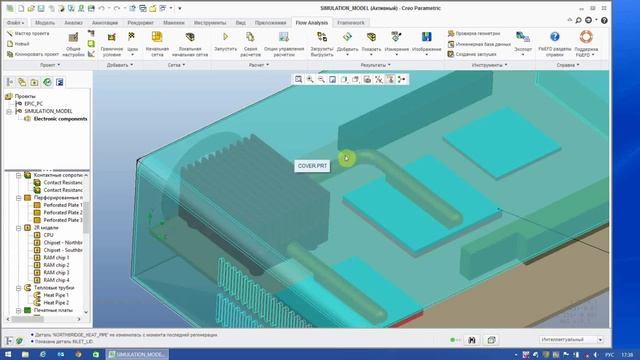Add a Граничное условие boundary condition

tap(111, 44)
